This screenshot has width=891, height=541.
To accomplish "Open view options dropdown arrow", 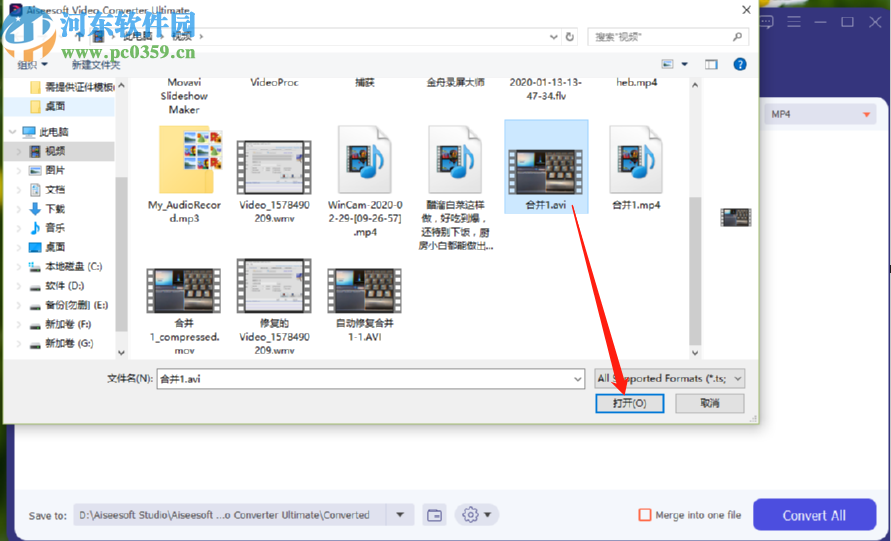I will [x=685, y=64].
